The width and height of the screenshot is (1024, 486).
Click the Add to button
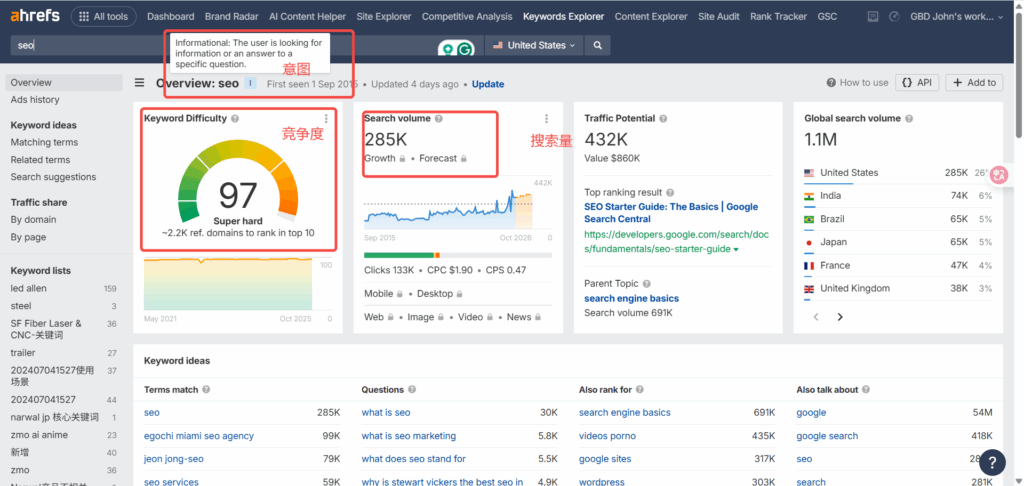click(973, 83)
